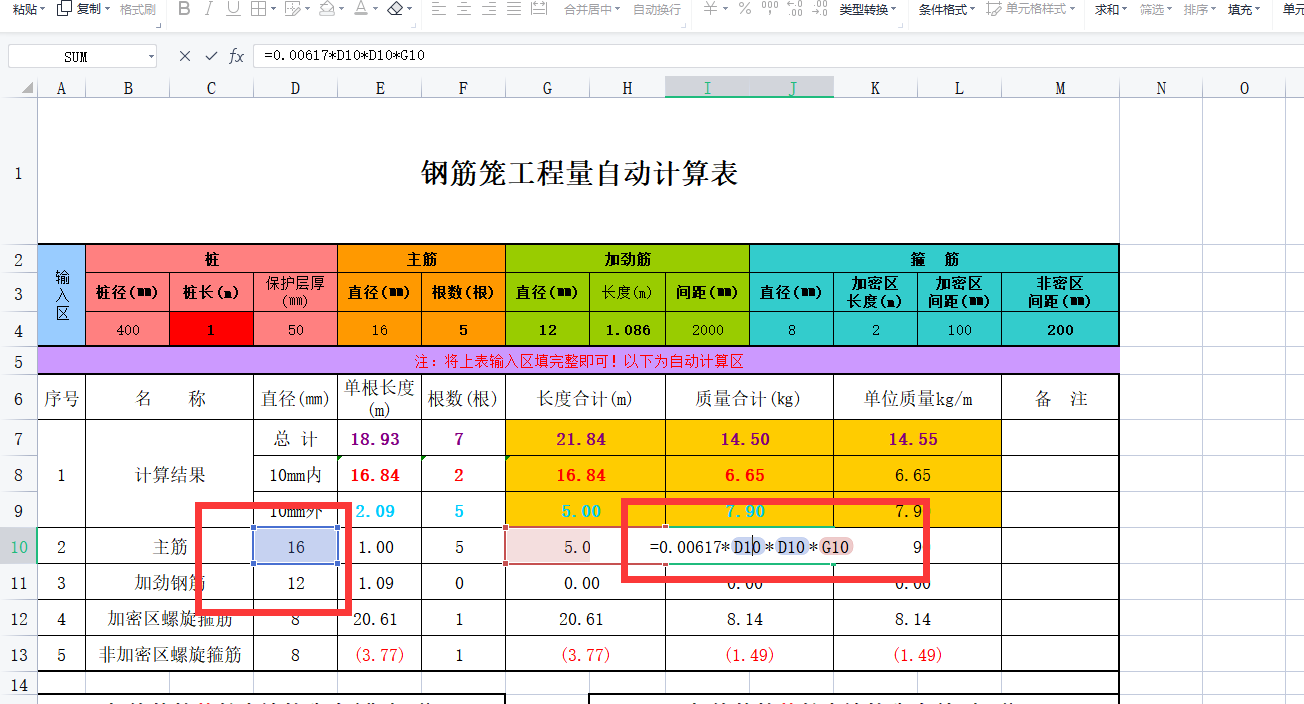Click the title 钢筋笼工程量自动计算表
Viewport: 1304px width, 704px height.
point(579,173)
